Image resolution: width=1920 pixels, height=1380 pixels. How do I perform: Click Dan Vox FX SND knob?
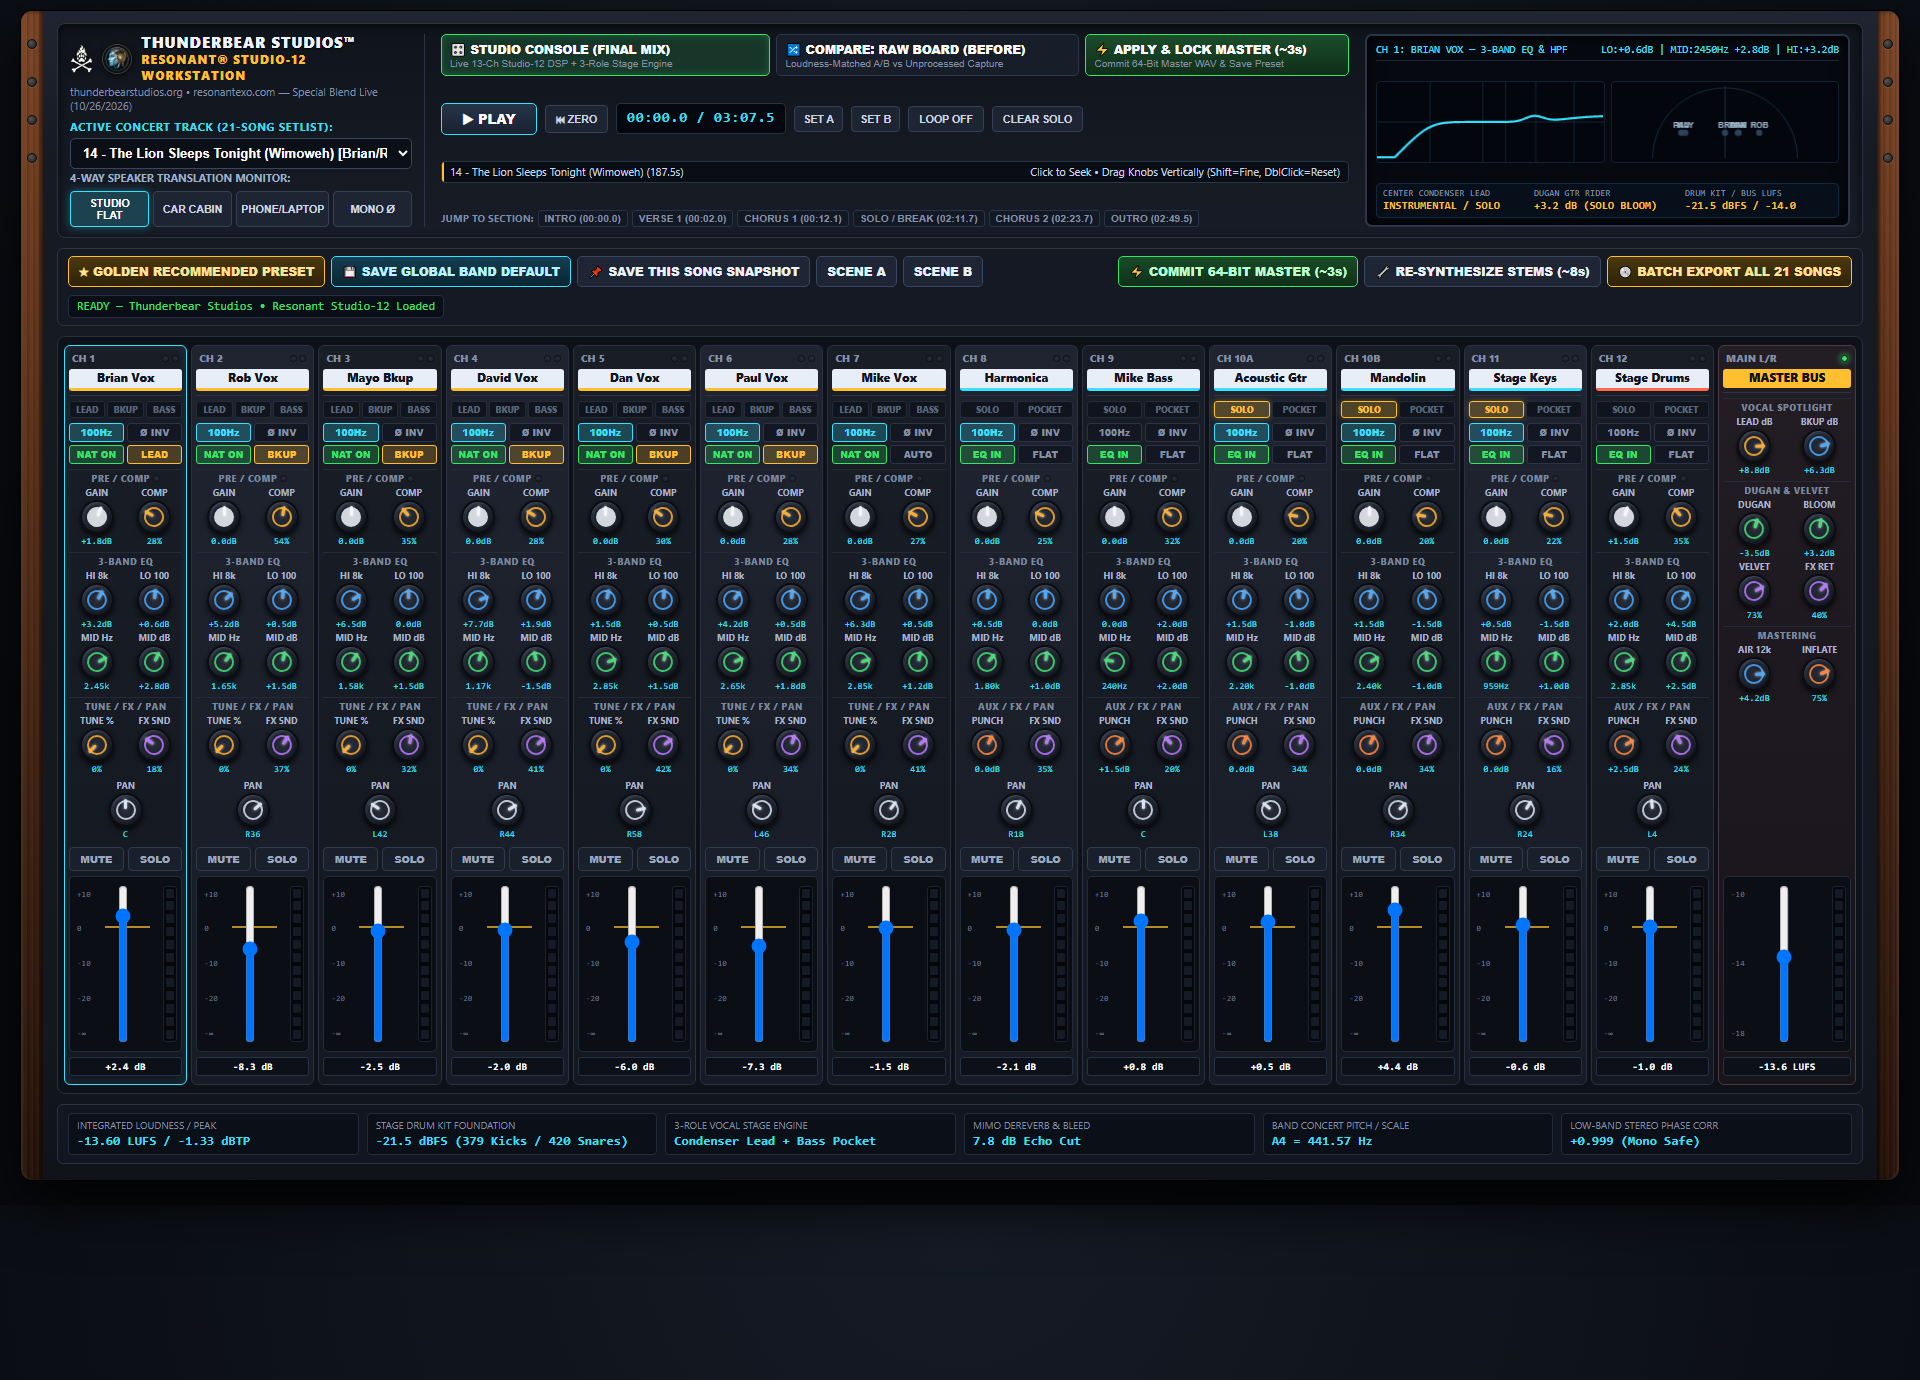(x=663, y=745)
